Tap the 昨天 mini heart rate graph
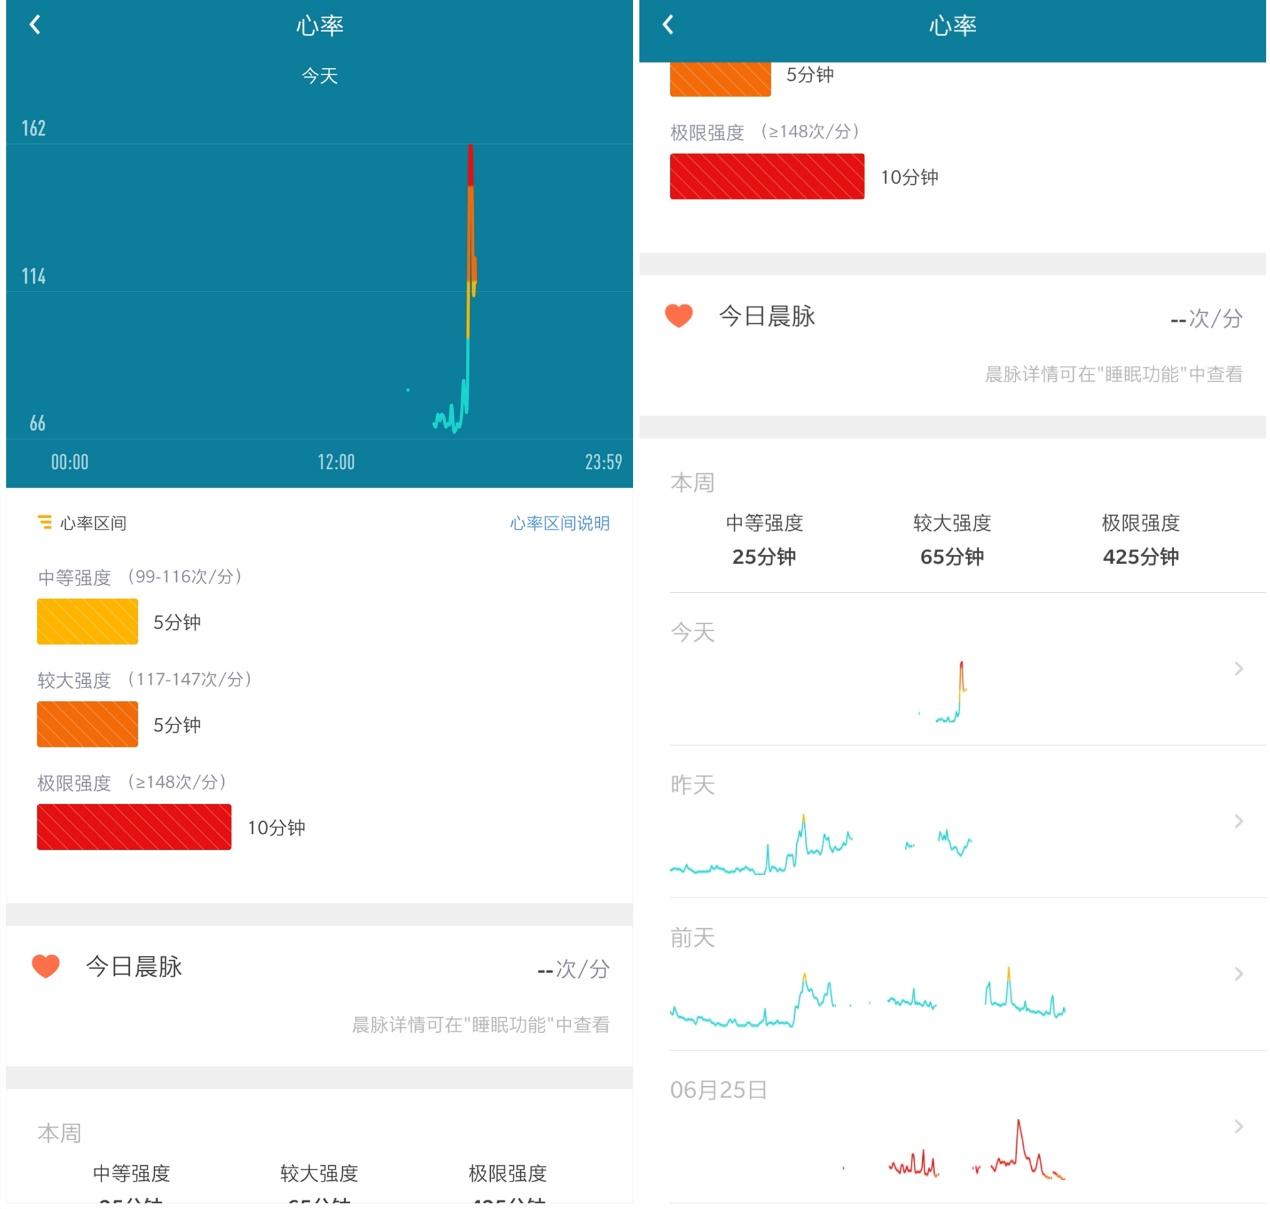Image resolution: width=1270 pixels, height=1209 pixels. pos(821,844)
